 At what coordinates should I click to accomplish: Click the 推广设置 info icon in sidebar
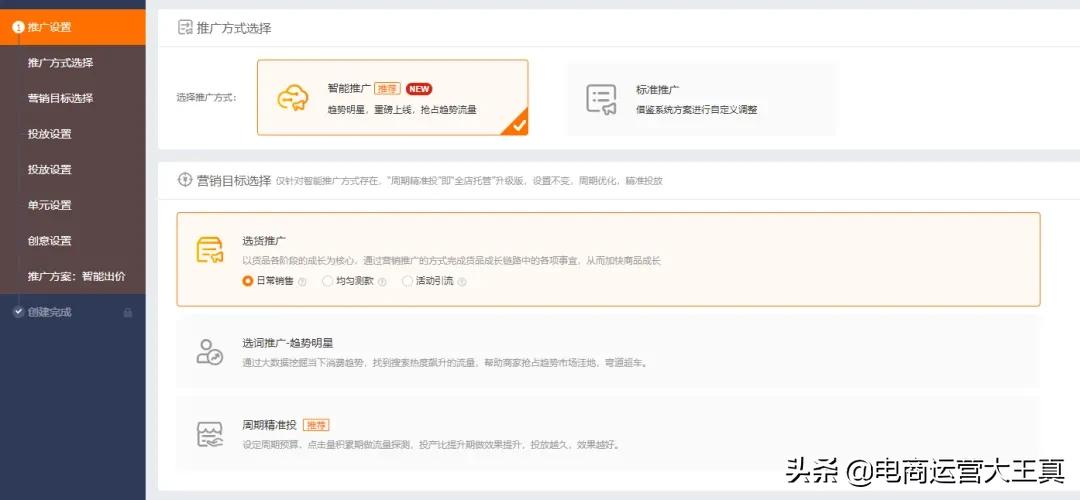point(19,28)
